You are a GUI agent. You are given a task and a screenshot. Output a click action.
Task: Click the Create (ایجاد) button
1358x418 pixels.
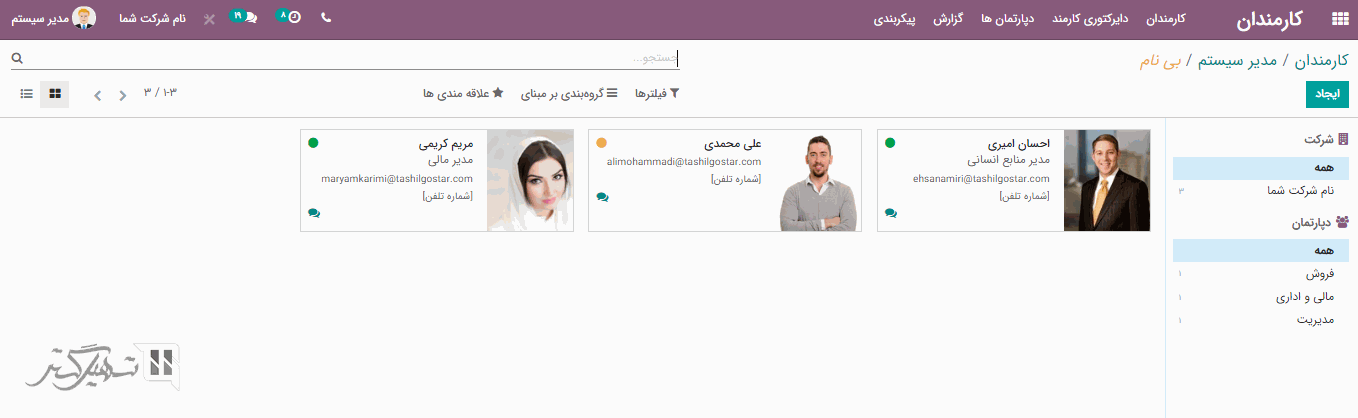[1327, 94]
